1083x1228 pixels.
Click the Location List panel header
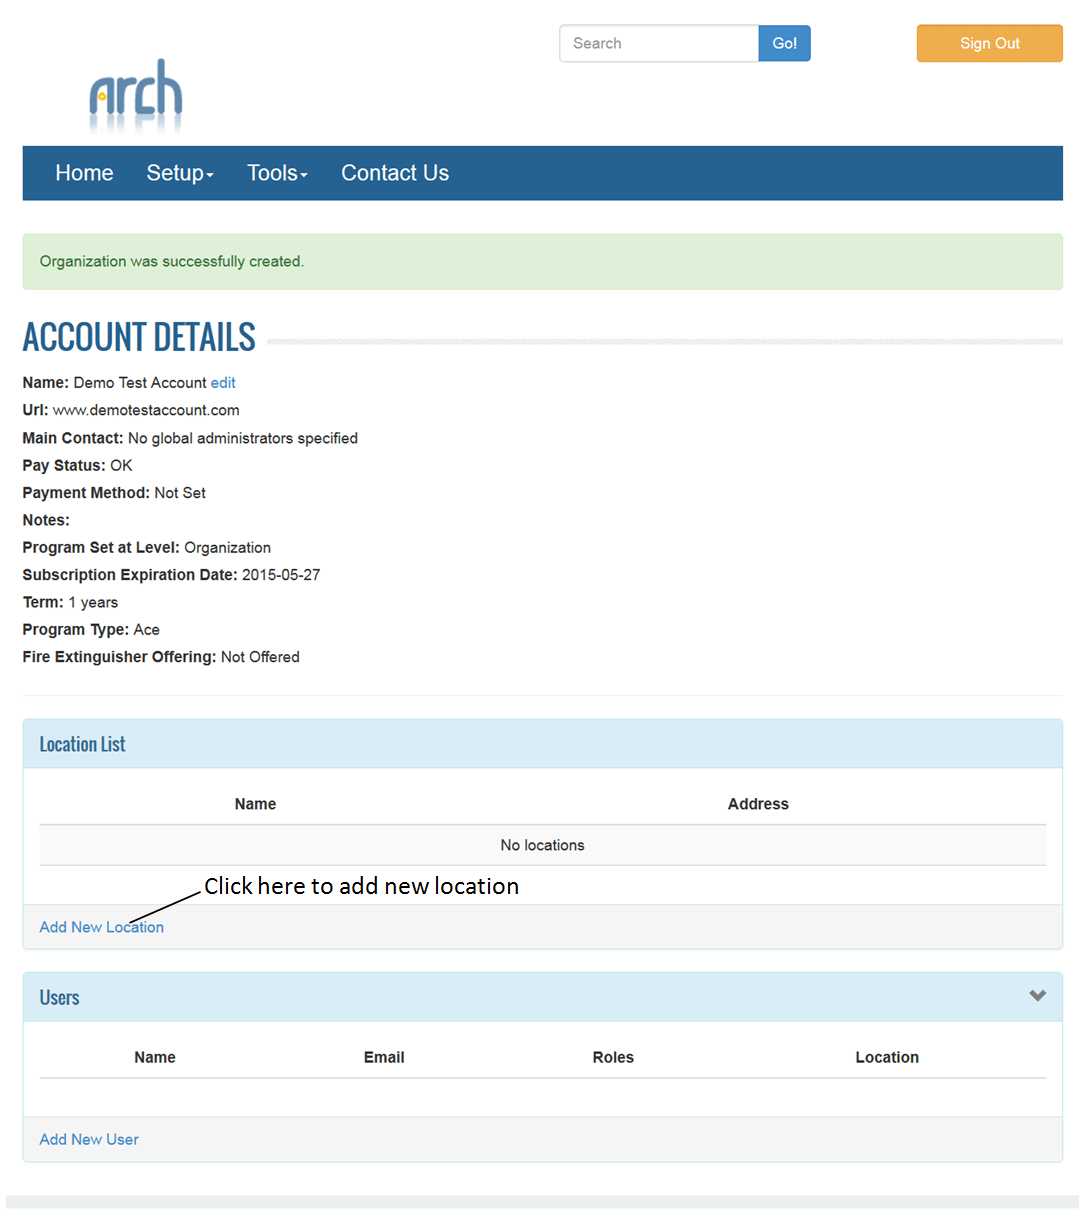point(543,744)
